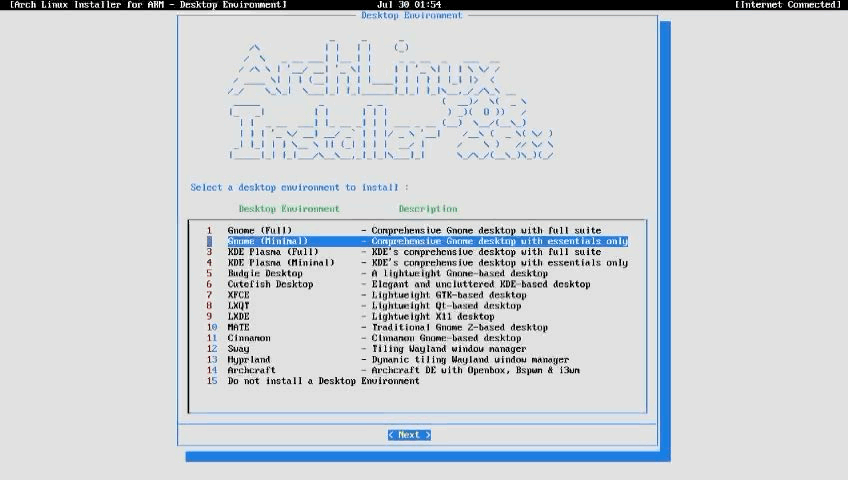The image size is (848, 480).
Task: Click 'Select a desktop environment to install' prompt
Action: coord(299,188)
